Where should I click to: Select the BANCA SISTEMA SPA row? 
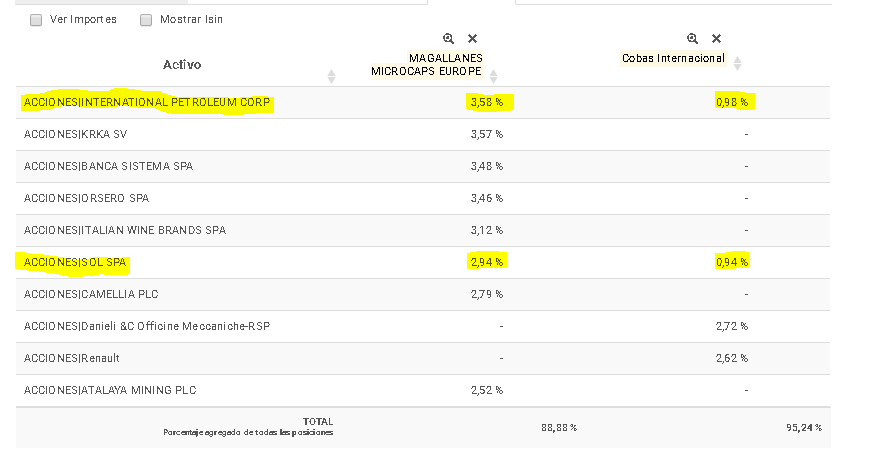click(x=423, y=166)
